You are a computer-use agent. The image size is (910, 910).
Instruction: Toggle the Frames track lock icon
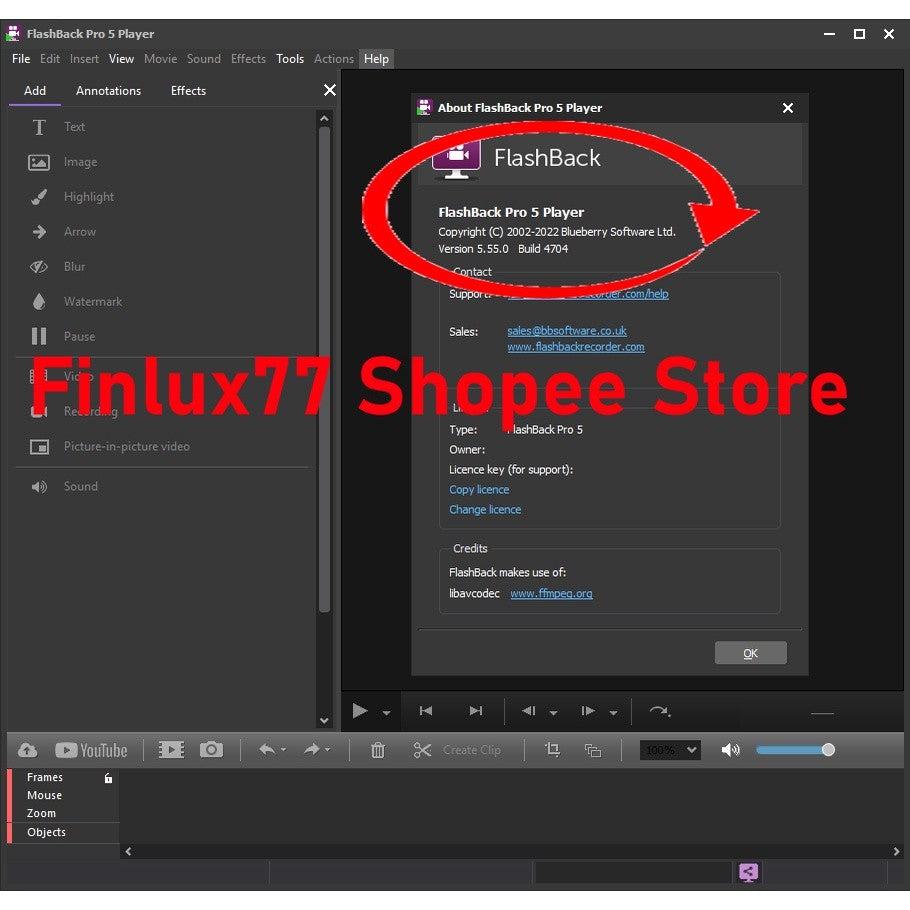pos(108,778)
